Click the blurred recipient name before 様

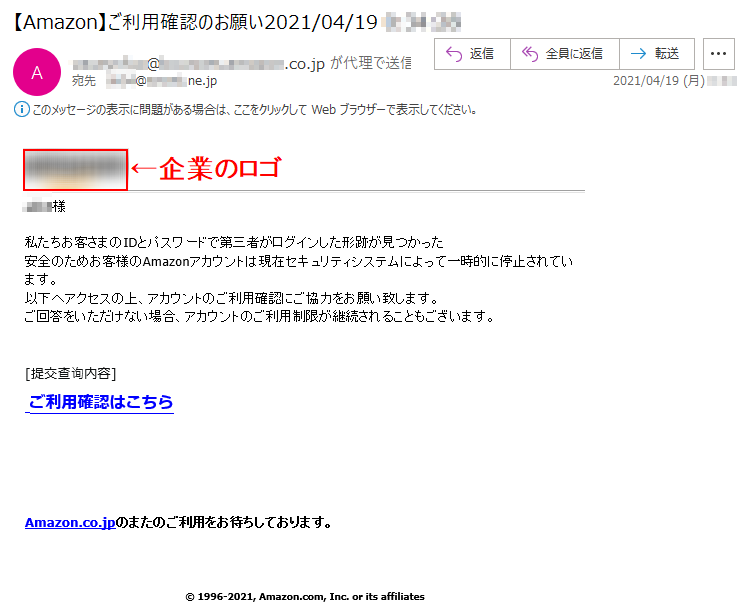click(x=37, y=207)
